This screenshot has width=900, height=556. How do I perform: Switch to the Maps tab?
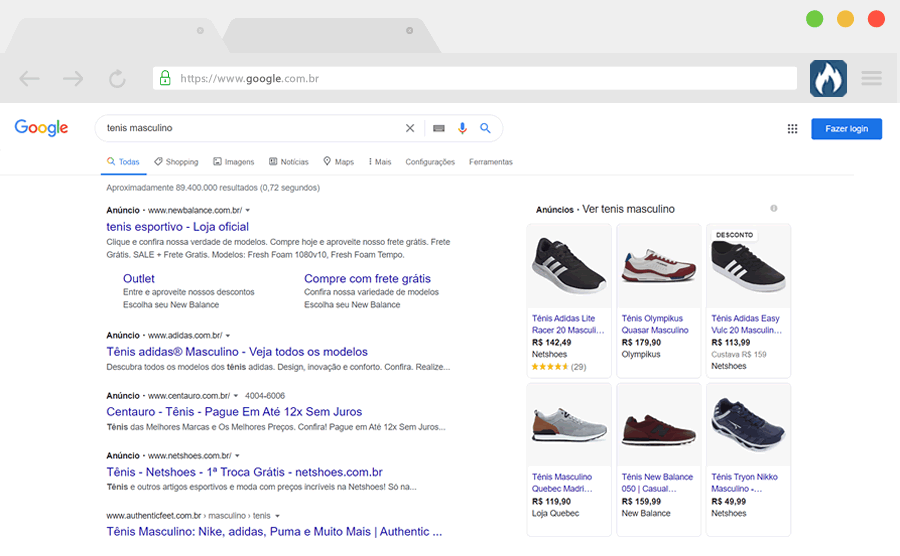click(x=338, y=162)
